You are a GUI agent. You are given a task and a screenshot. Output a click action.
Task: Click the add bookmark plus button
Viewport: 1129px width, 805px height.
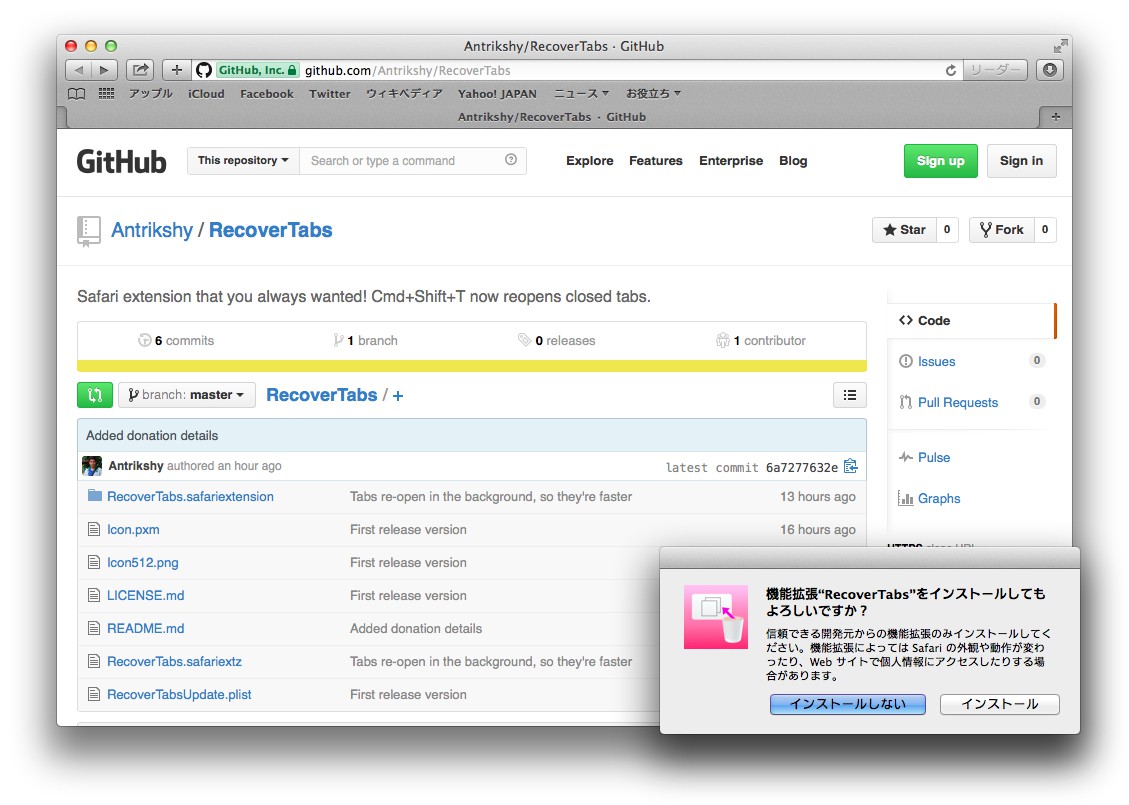coord(176,70)
